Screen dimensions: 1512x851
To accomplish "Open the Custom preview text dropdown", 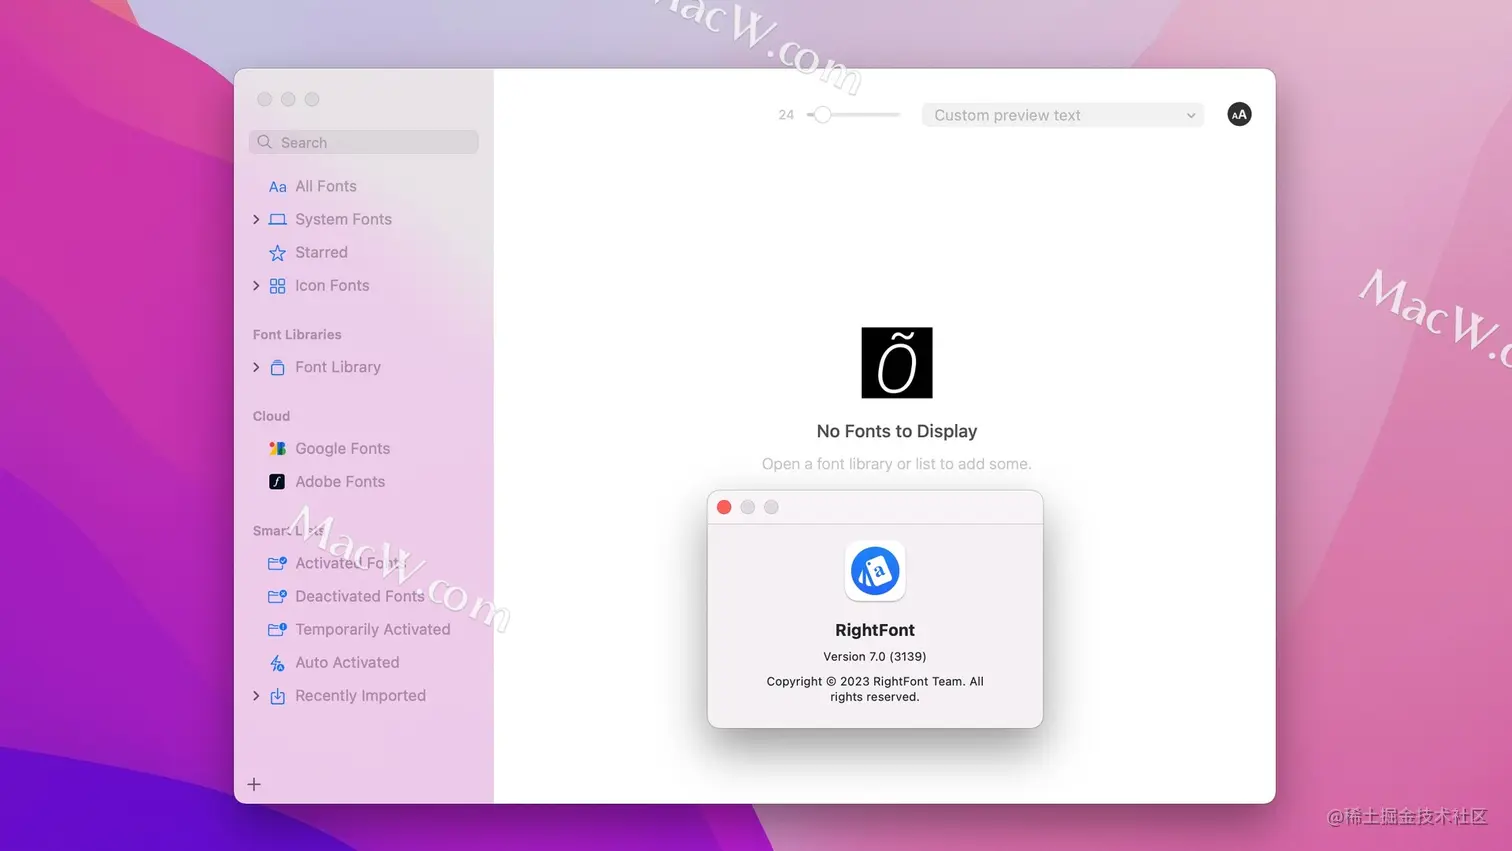I will pyautogui.click(x=1063, y=115).
